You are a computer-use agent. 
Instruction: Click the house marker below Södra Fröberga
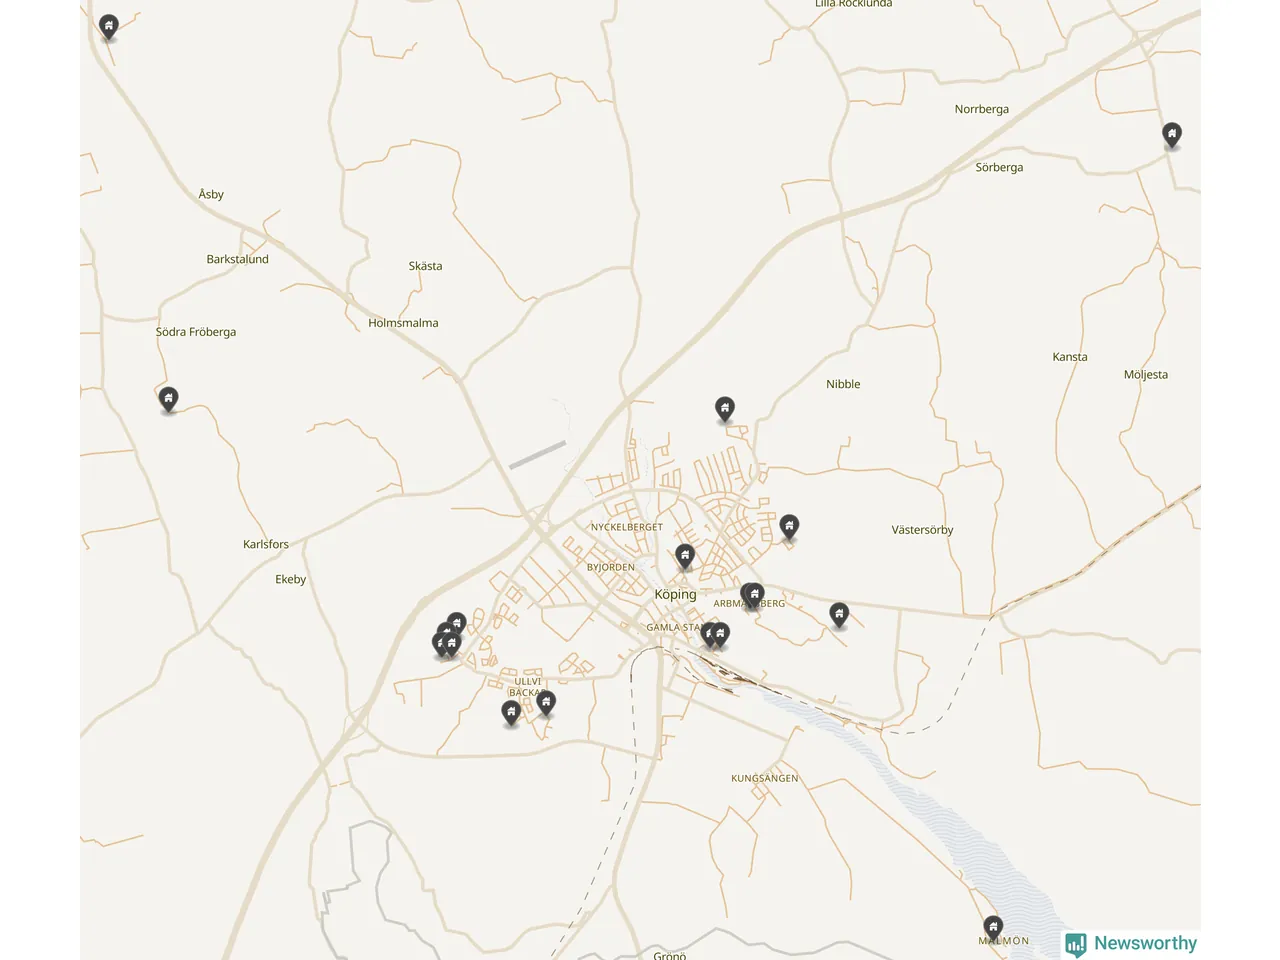tap(169, 399)
